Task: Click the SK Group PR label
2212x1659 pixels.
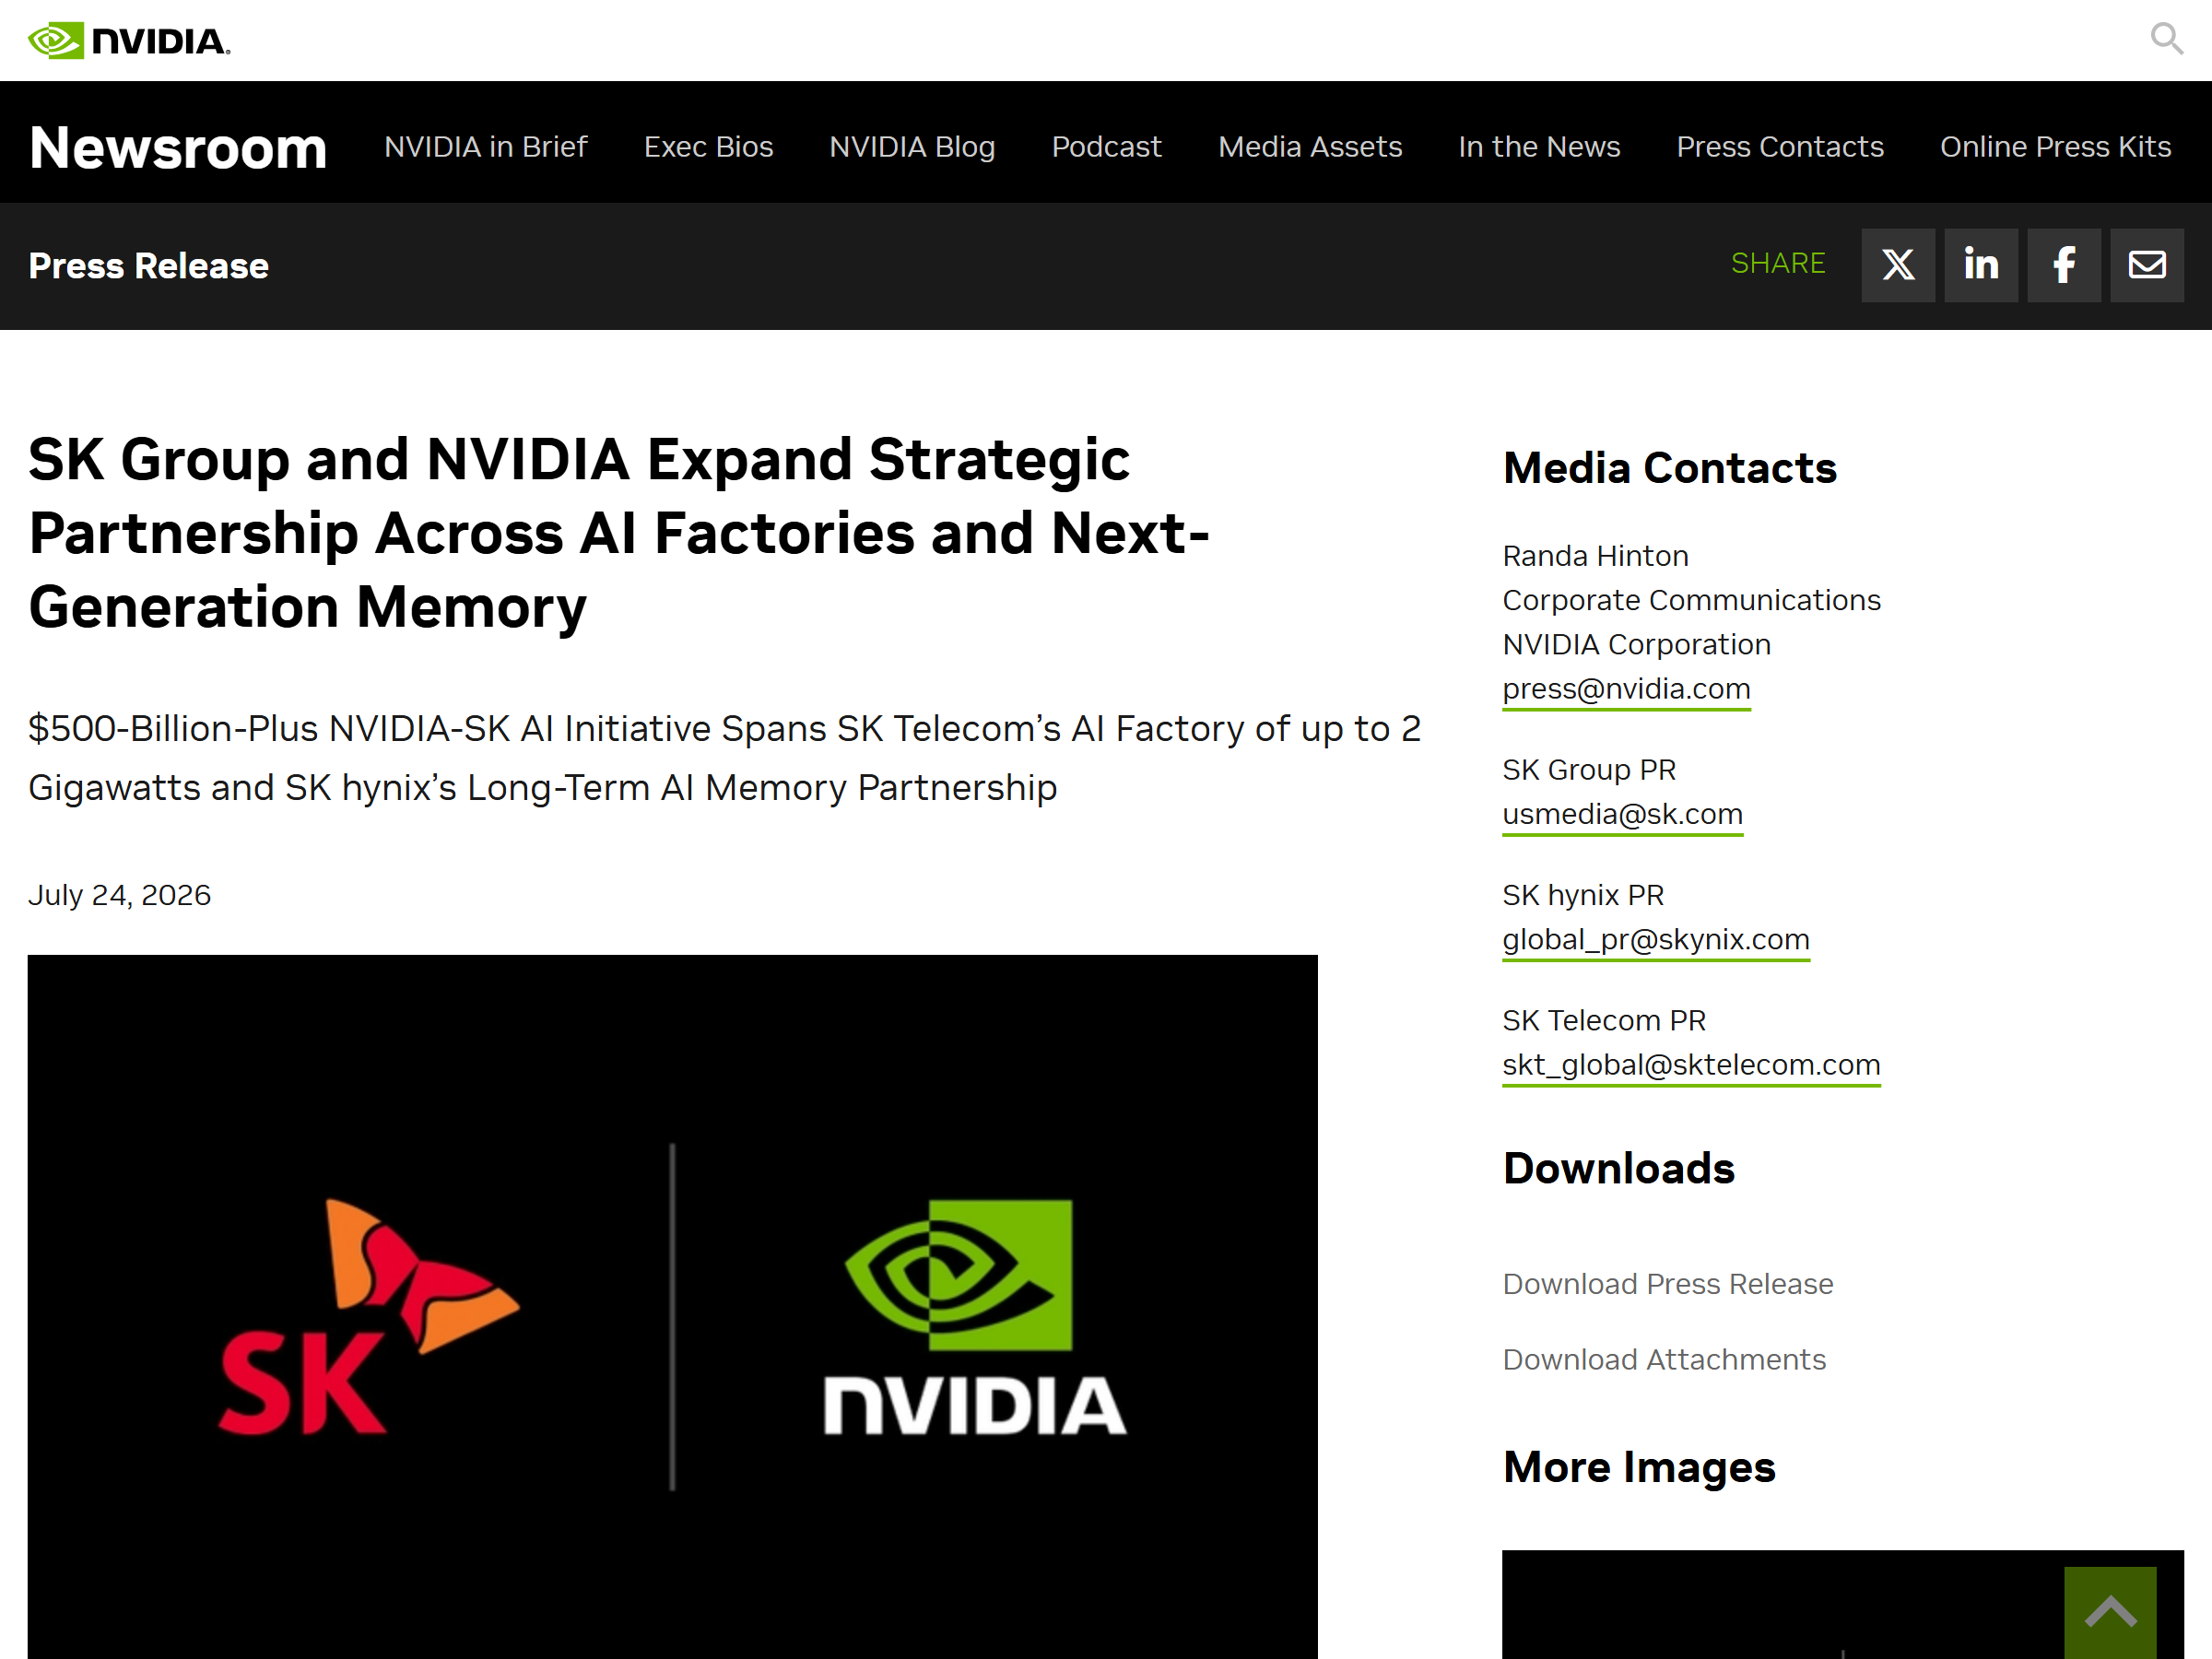Action: point(1589,770)
